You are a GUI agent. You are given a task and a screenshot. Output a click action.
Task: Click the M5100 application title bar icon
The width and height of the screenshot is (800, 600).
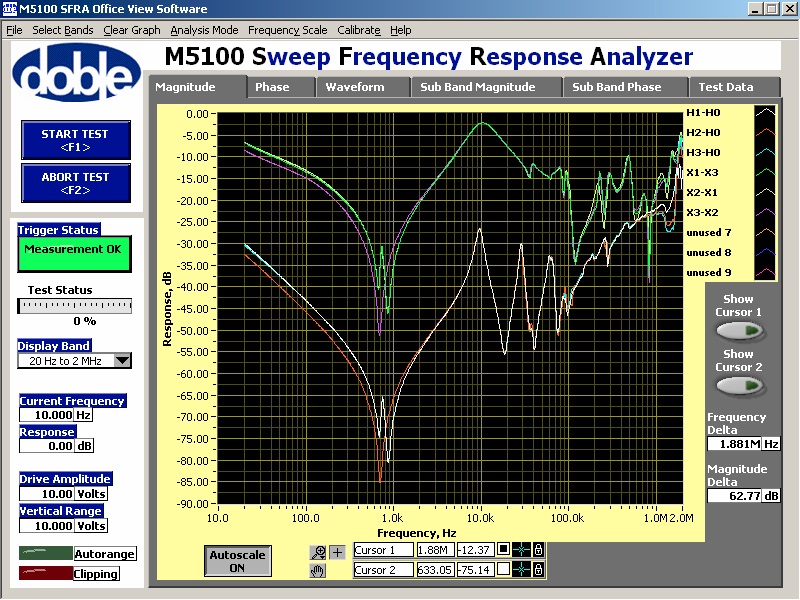[9, 9]
